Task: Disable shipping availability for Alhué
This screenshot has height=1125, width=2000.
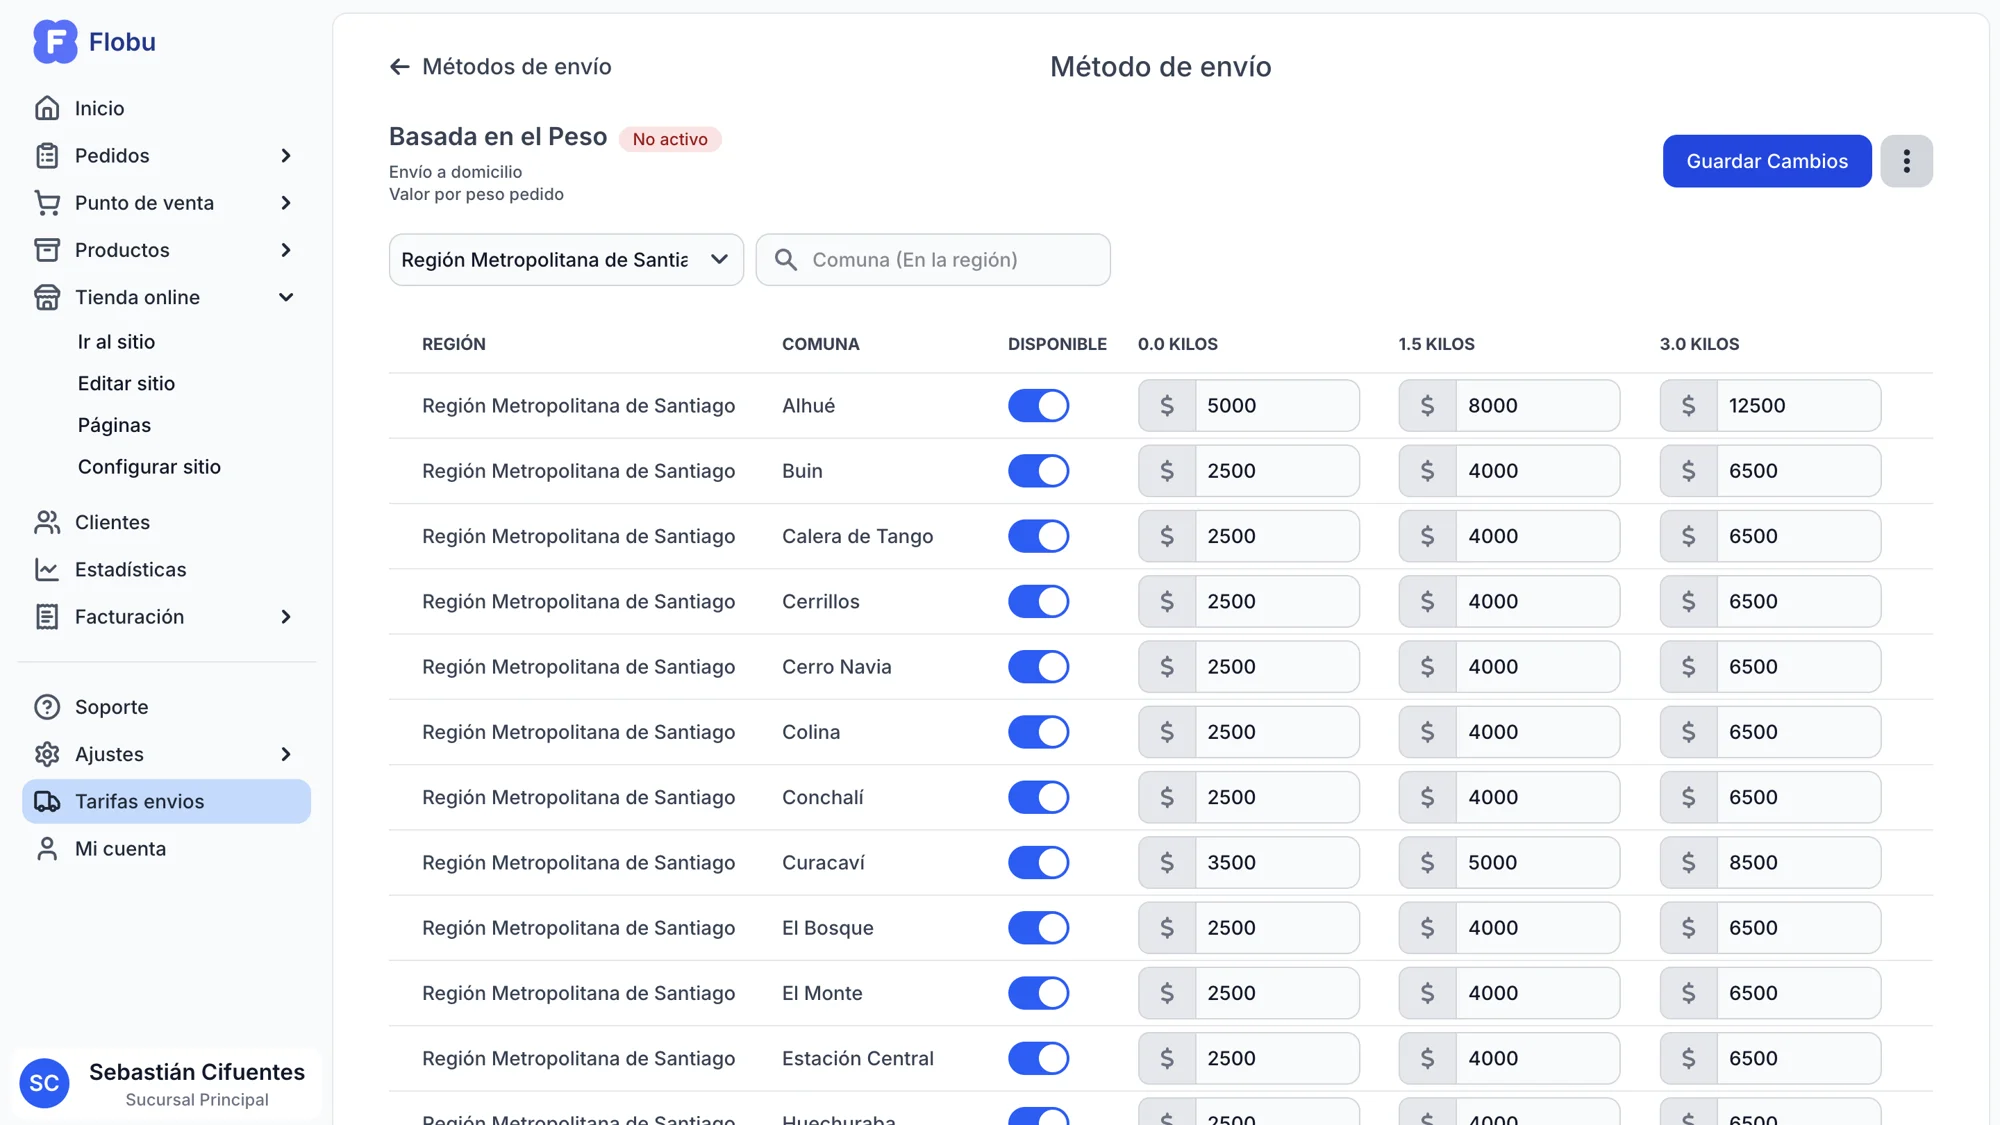Action: (x=1038, y=405)
